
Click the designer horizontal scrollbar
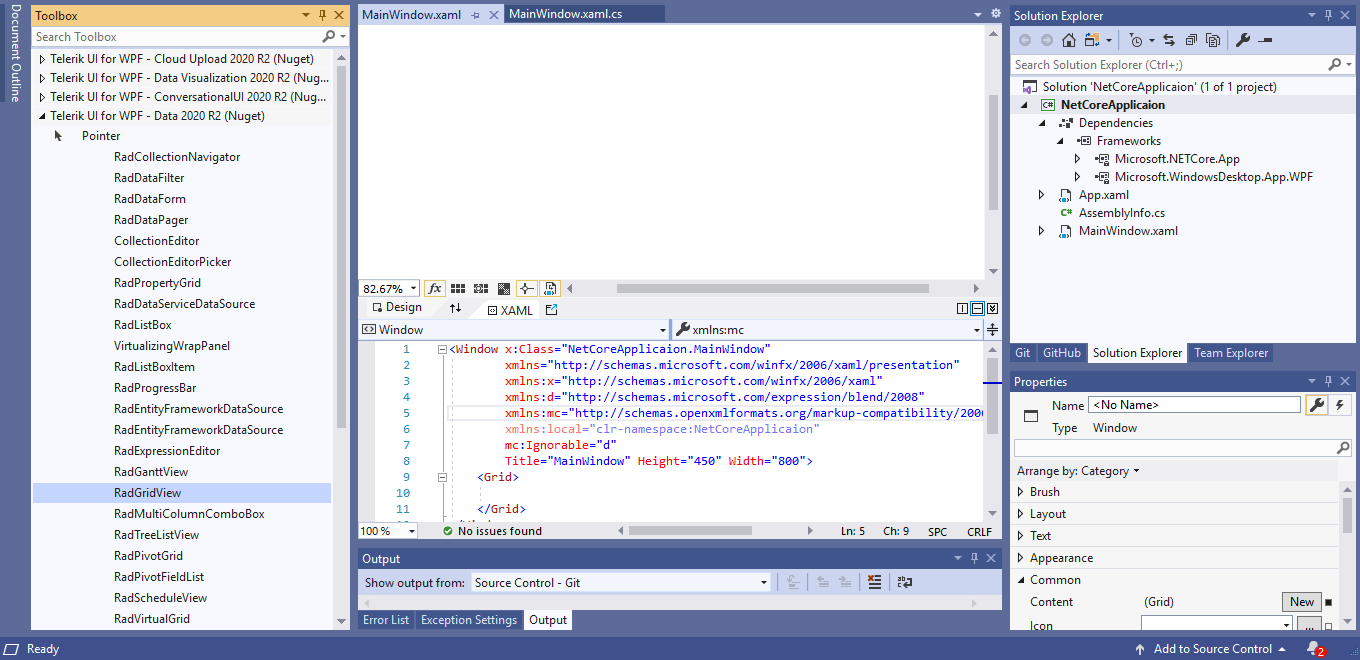click(775, 288)
